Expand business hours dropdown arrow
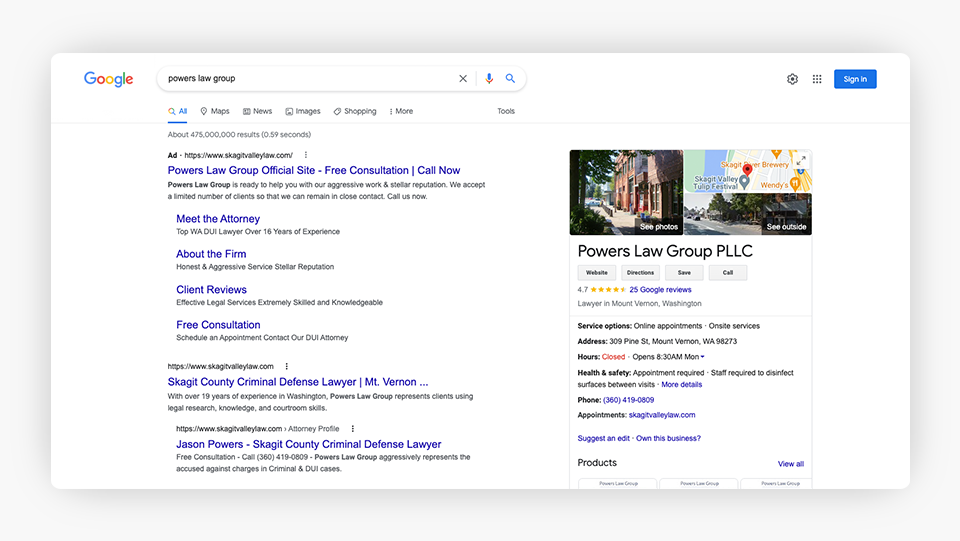This screenshot has height=541, width=960. tap(702, 357)
